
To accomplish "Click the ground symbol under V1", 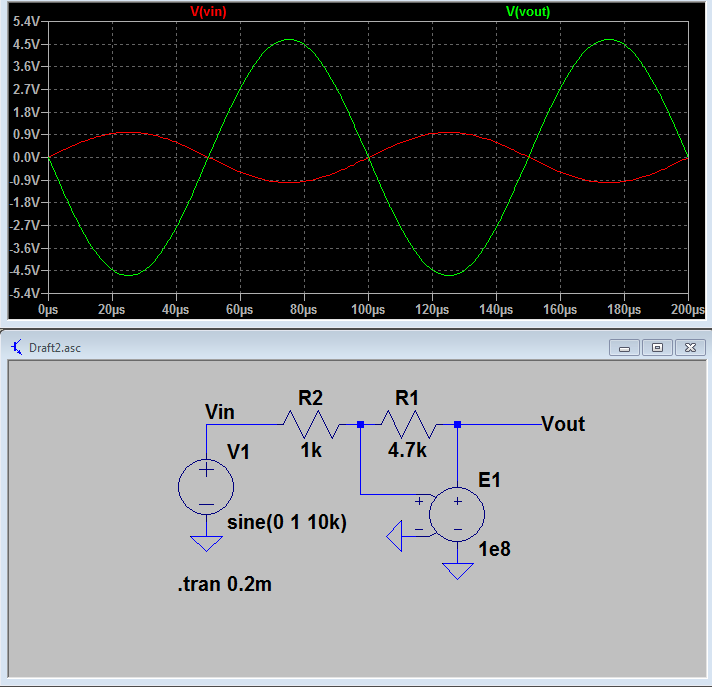I will pos(206,544).
